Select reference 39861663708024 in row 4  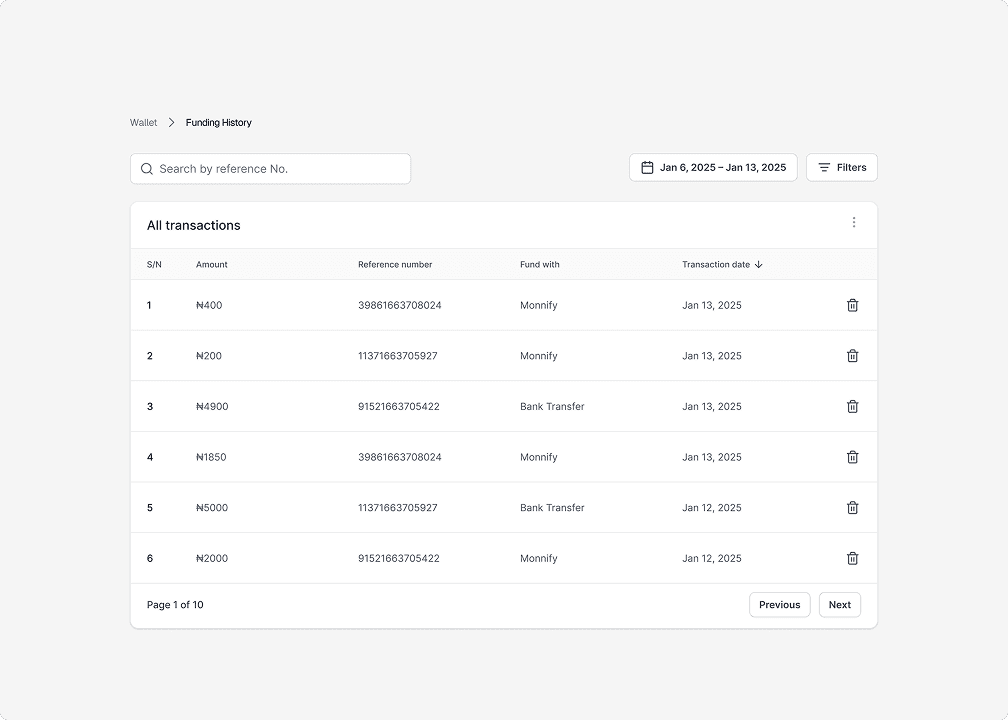coord(400,457)
